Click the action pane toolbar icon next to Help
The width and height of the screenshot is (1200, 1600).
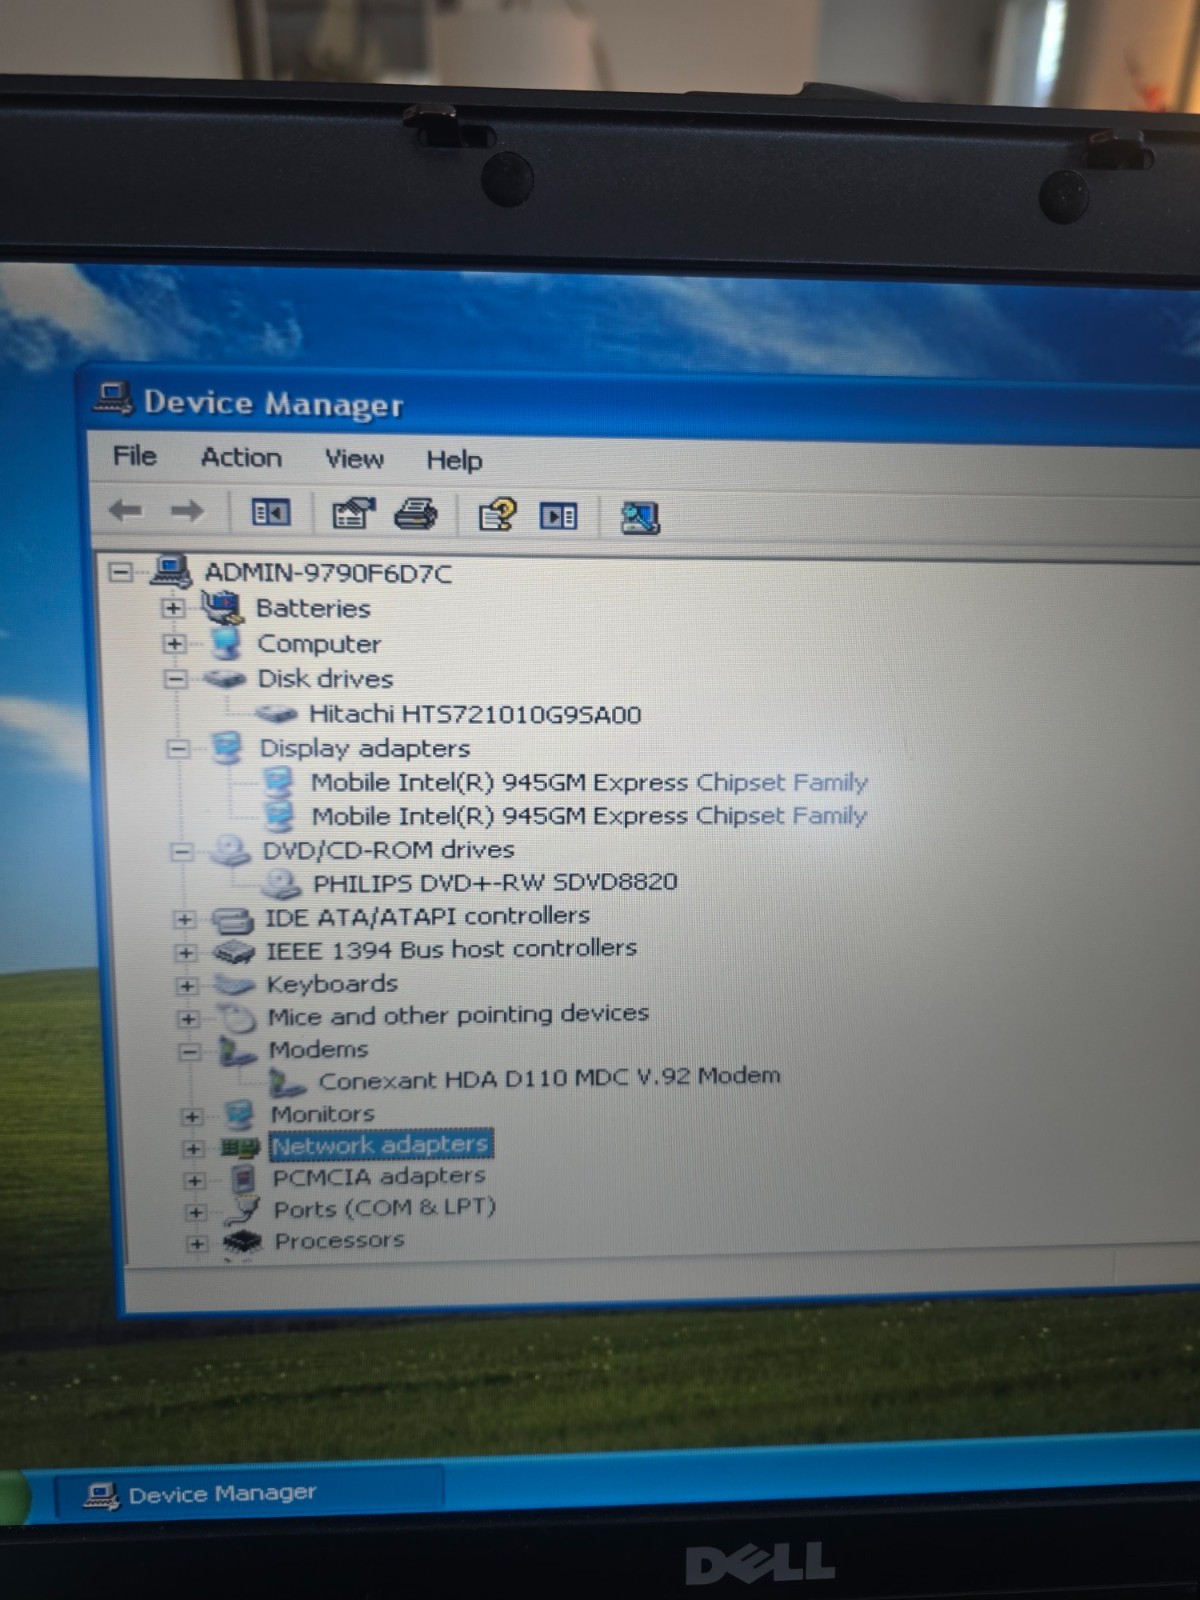[x=559, y=517]
